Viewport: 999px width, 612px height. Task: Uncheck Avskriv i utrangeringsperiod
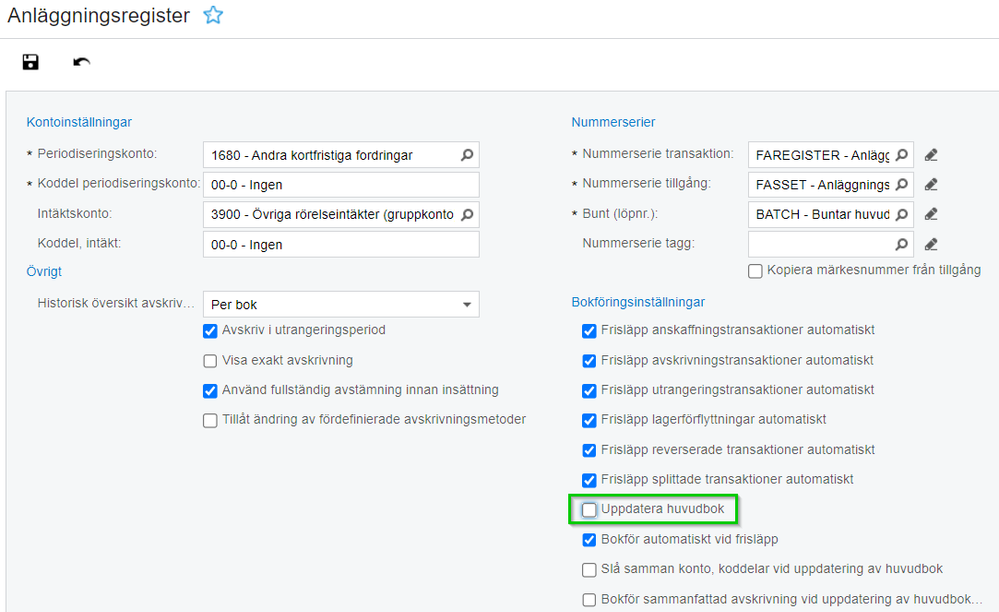click(210, 331)
